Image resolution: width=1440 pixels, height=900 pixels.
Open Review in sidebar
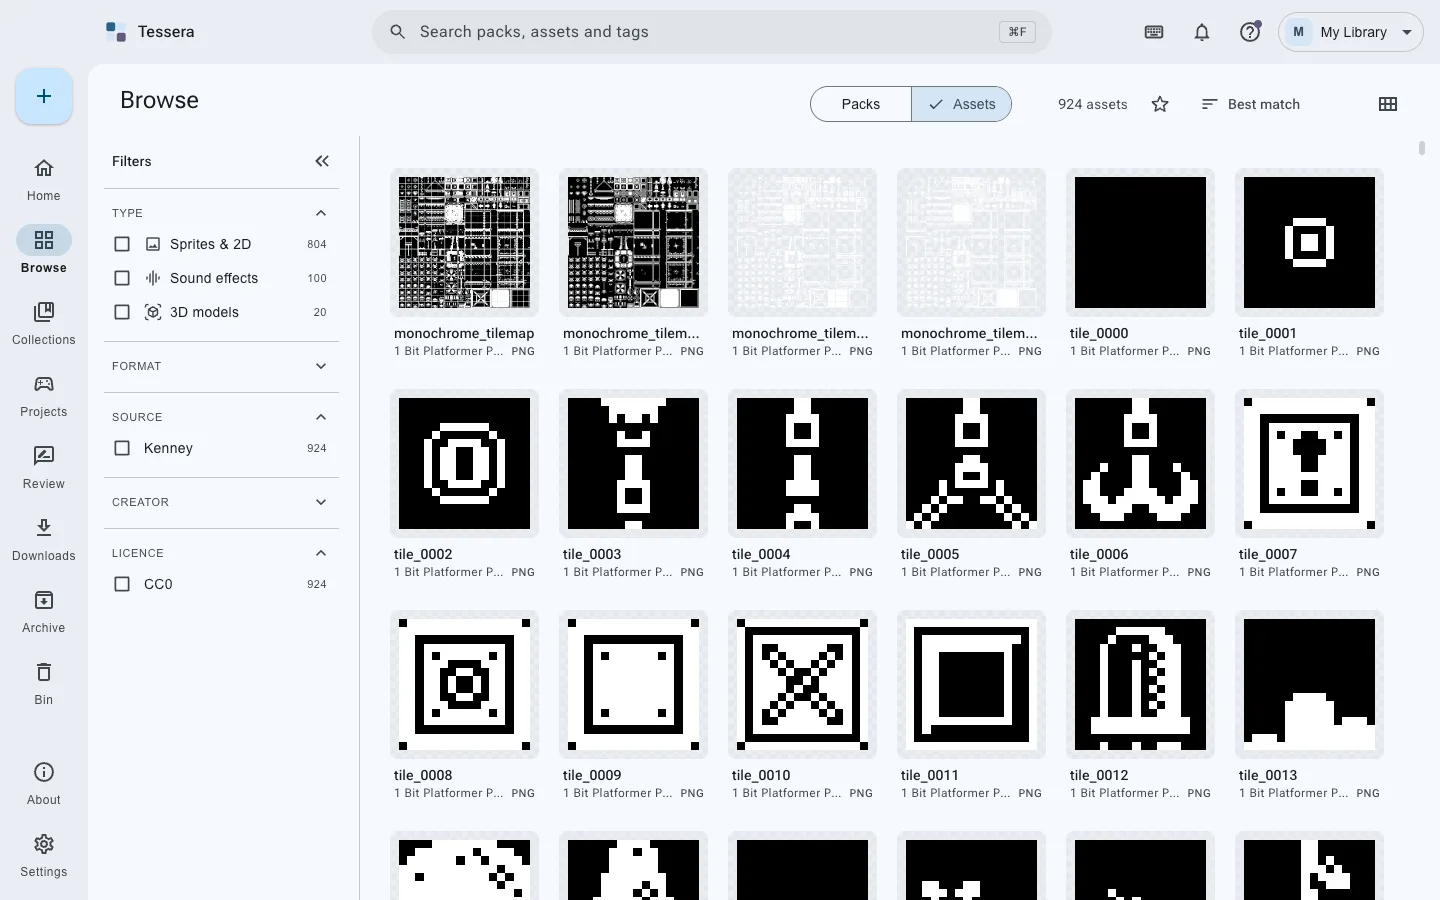pyautogui.click(x=44, y=468)
